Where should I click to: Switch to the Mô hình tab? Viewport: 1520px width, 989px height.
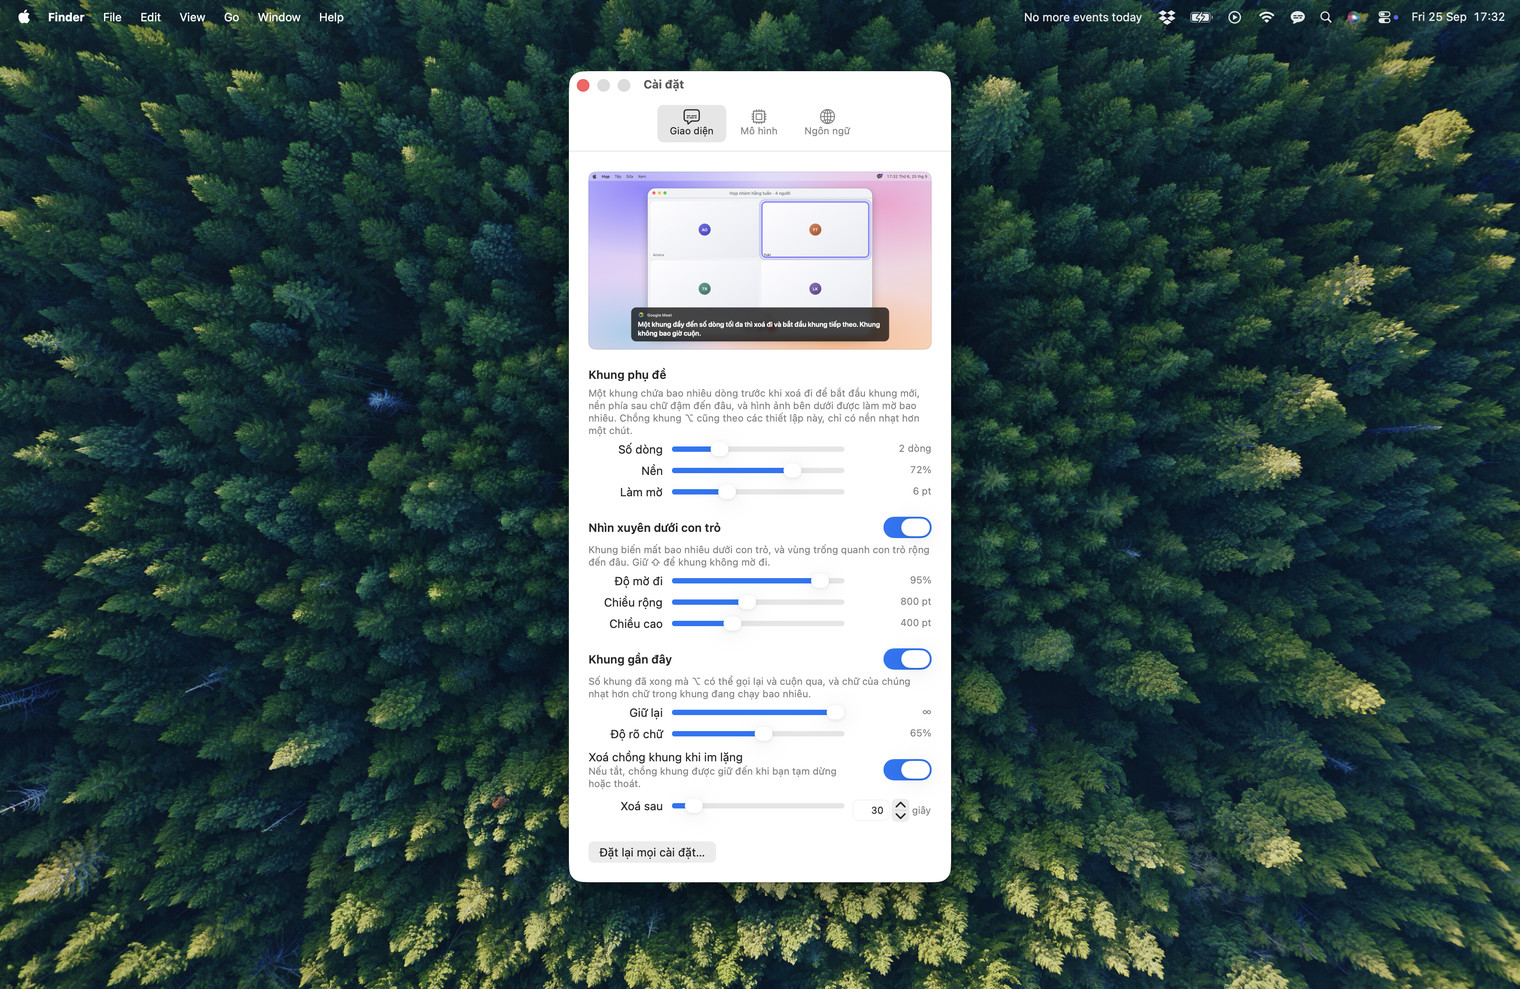click(759, 123)
